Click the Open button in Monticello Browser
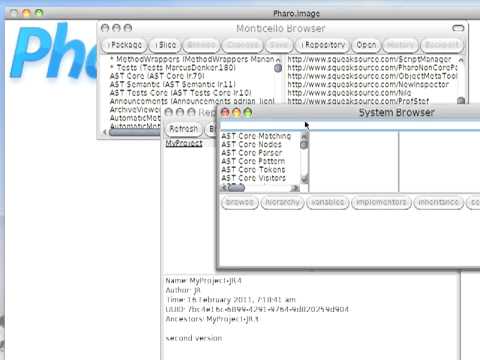Image resolution: width=480 pixels, height=360 pixels. click(366, 45)
